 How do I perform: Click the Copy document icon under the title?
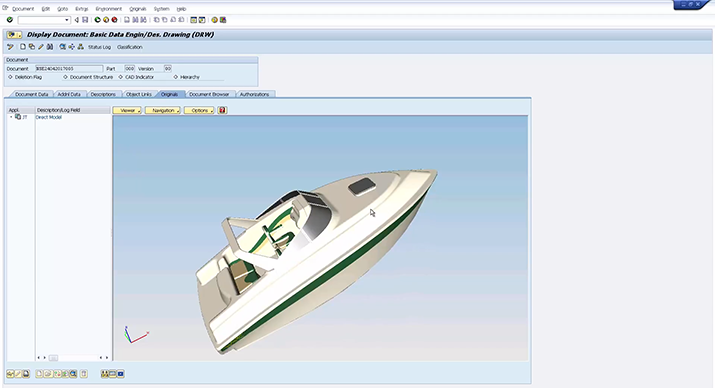click(x=31, y=47)
